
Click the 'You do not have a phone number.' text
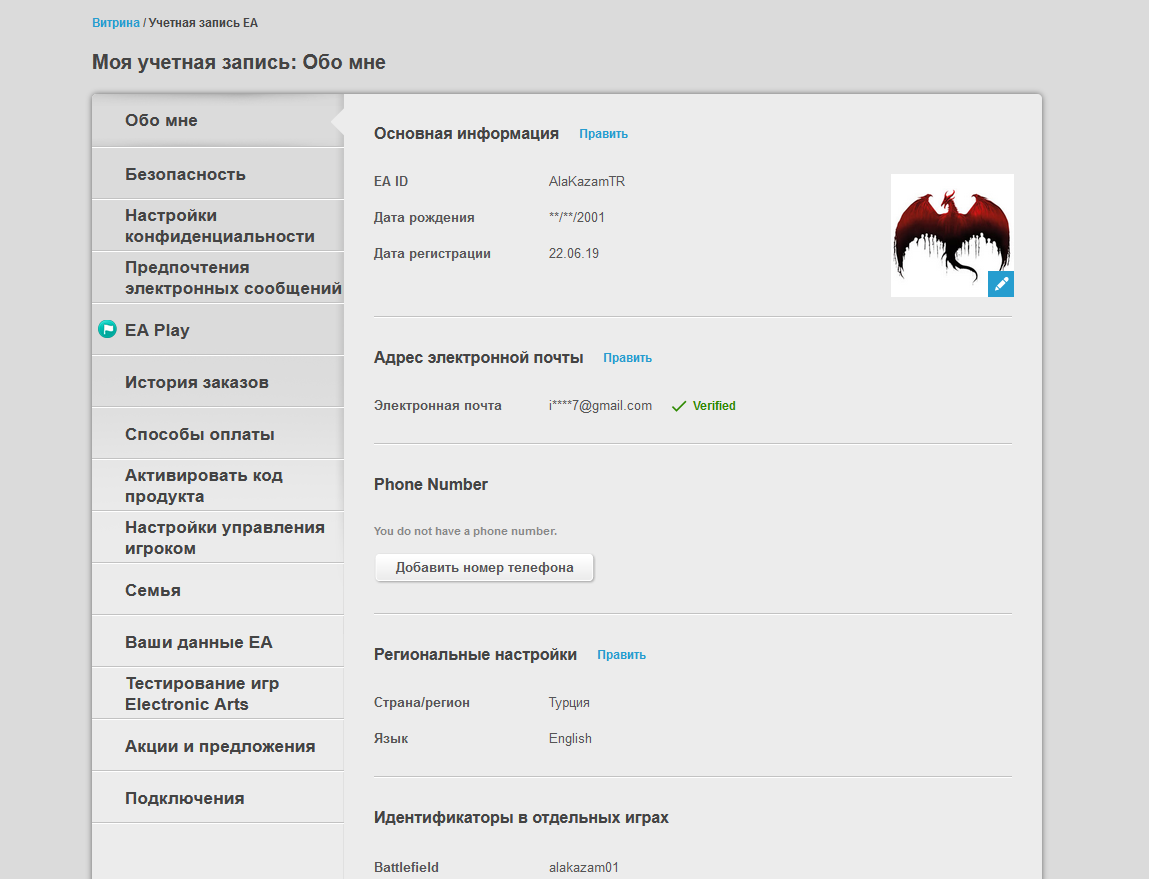point(465,531)
